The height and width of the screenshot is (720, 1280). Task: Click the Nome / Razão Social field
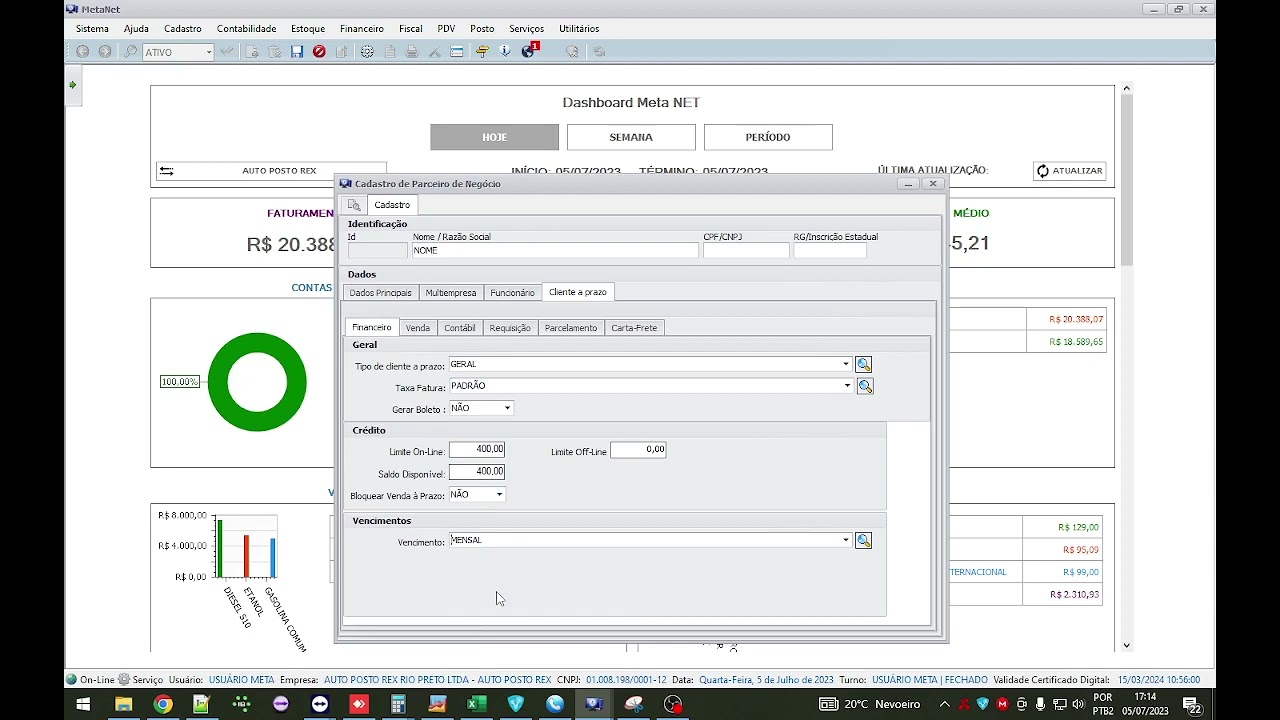tap(555, 251)
